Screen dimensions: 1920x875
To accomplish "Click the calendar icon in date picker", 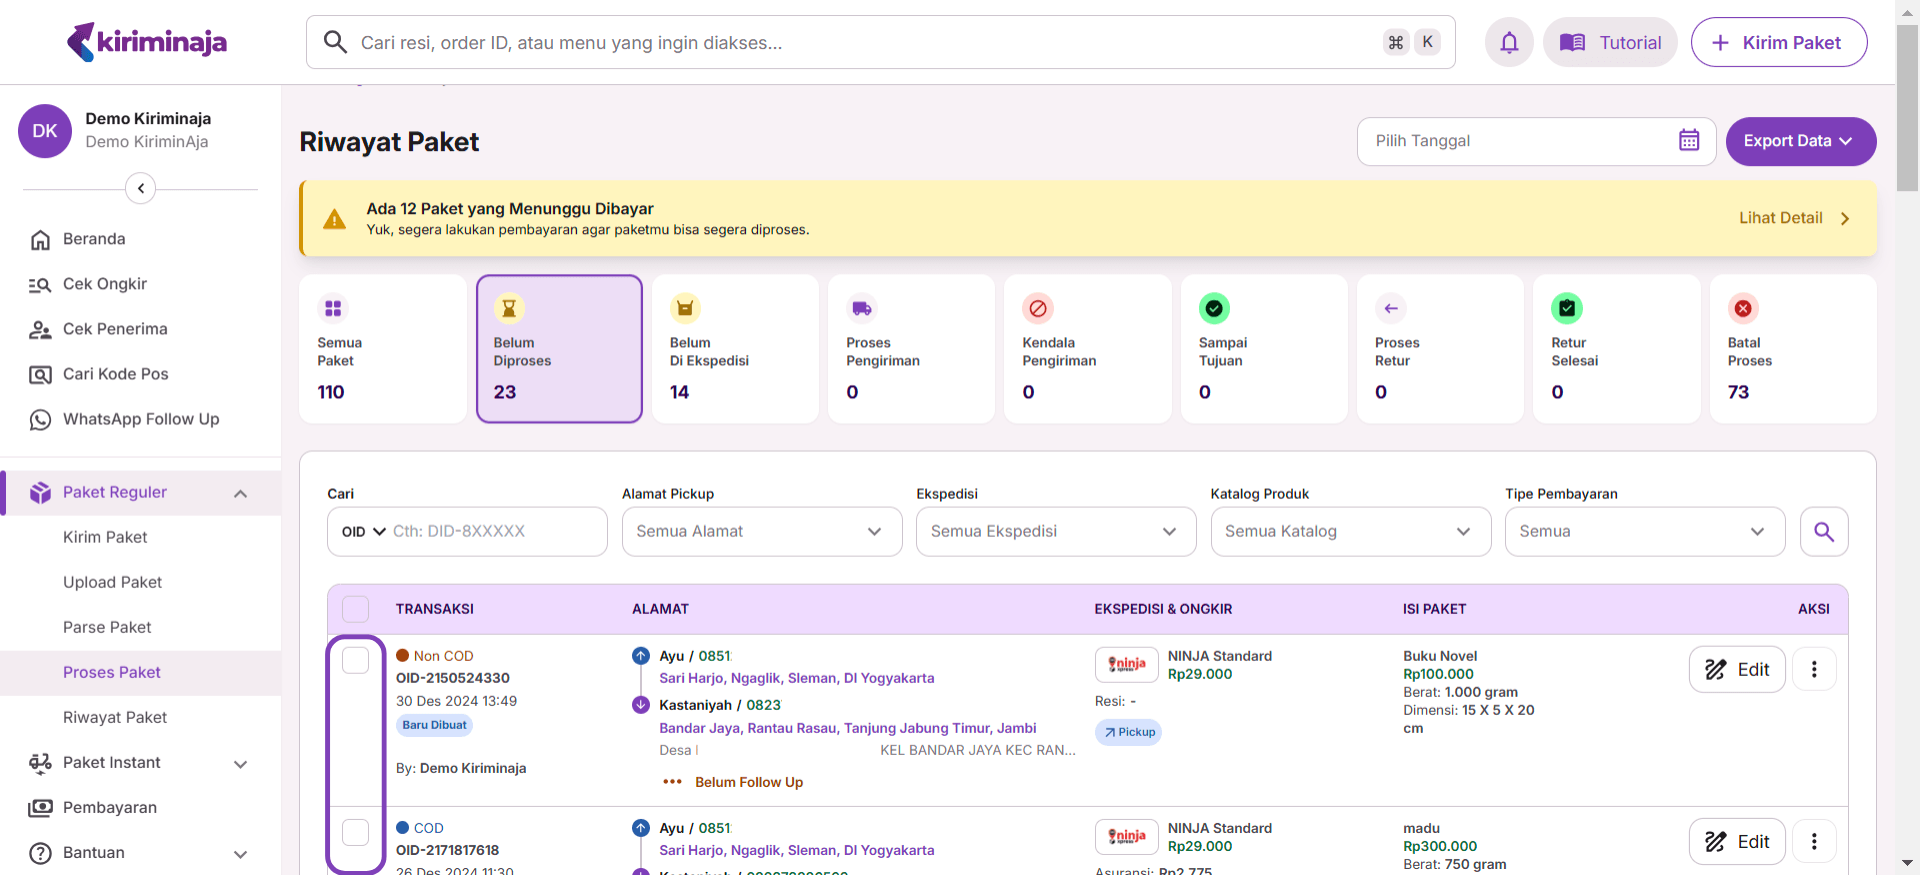I will [x=1689, y=141].
